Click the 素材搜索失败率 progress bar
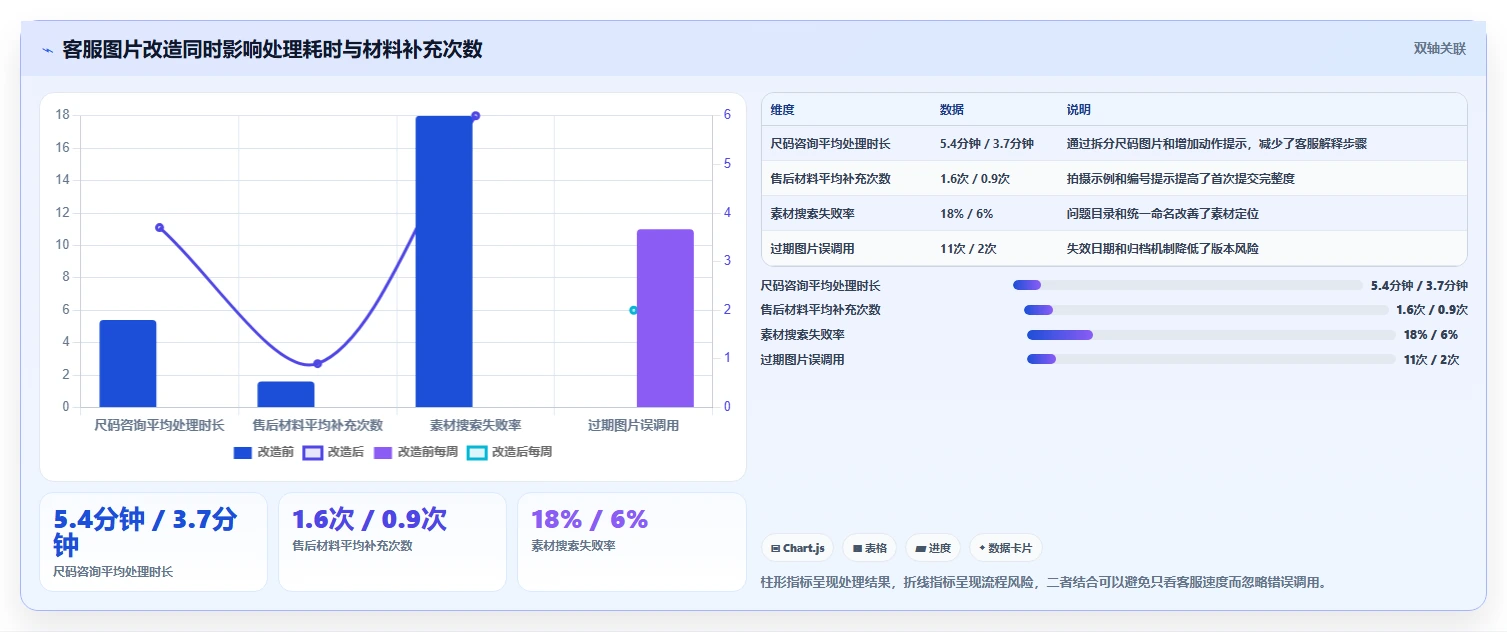Screen dimensions: 1507x632 tap(1211, 335)
